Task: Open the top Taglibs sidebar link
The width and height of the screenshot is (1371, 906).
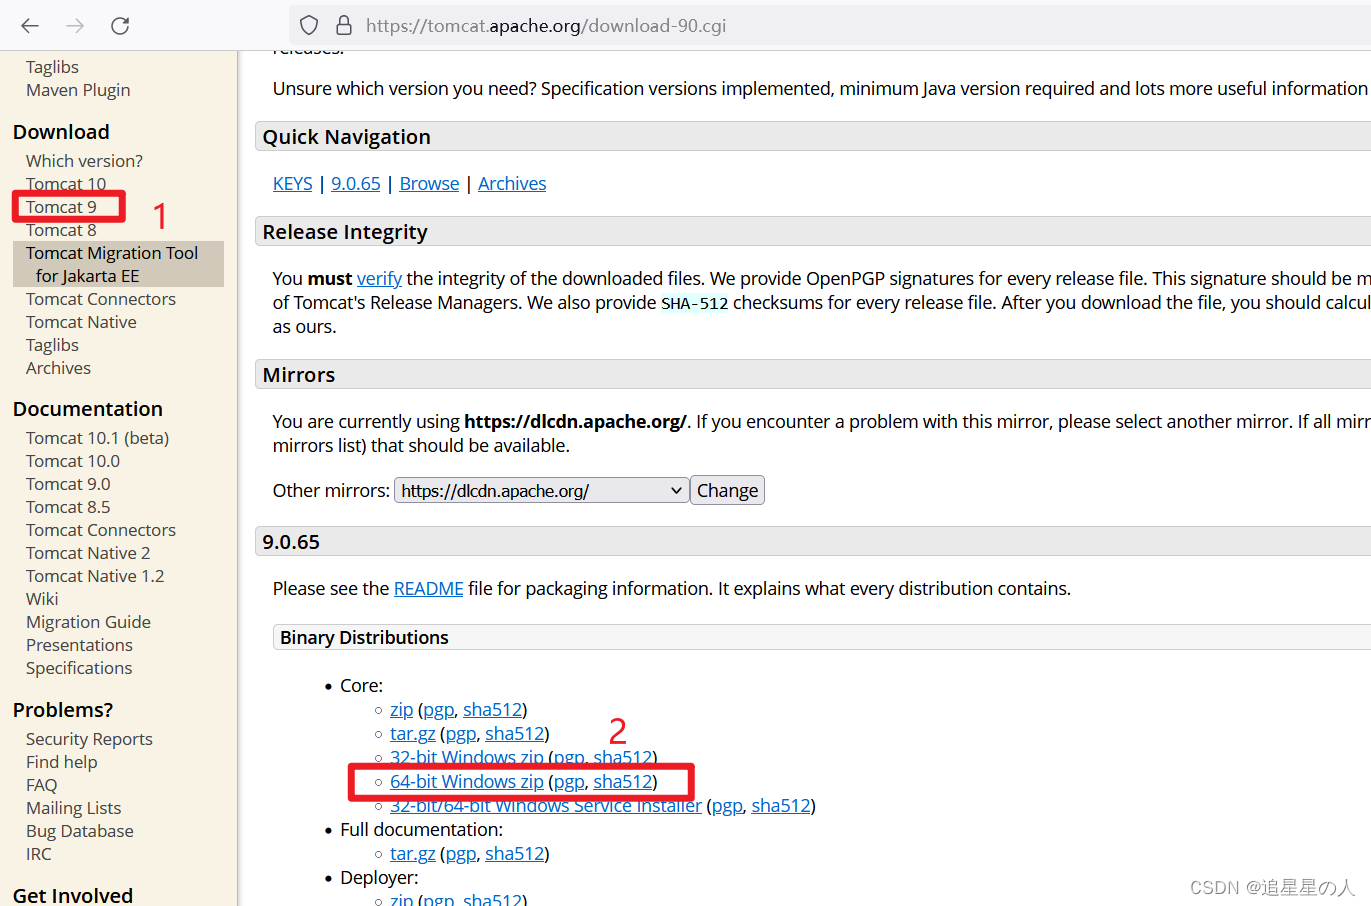Action: coord(52,67)
